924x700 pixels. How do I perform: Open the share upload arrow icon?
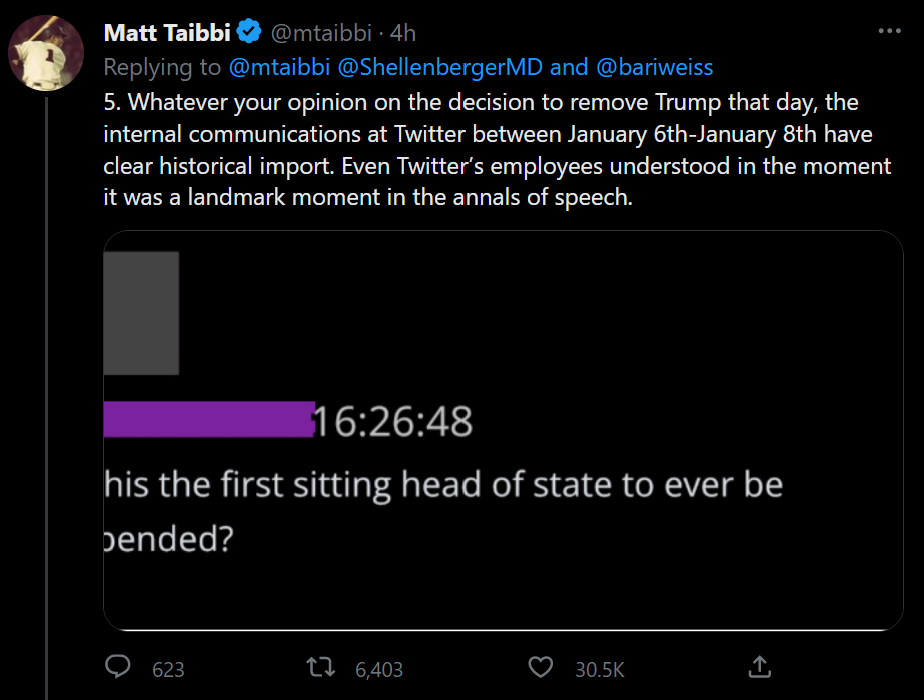pyautogui.click(x=759, y=666)
